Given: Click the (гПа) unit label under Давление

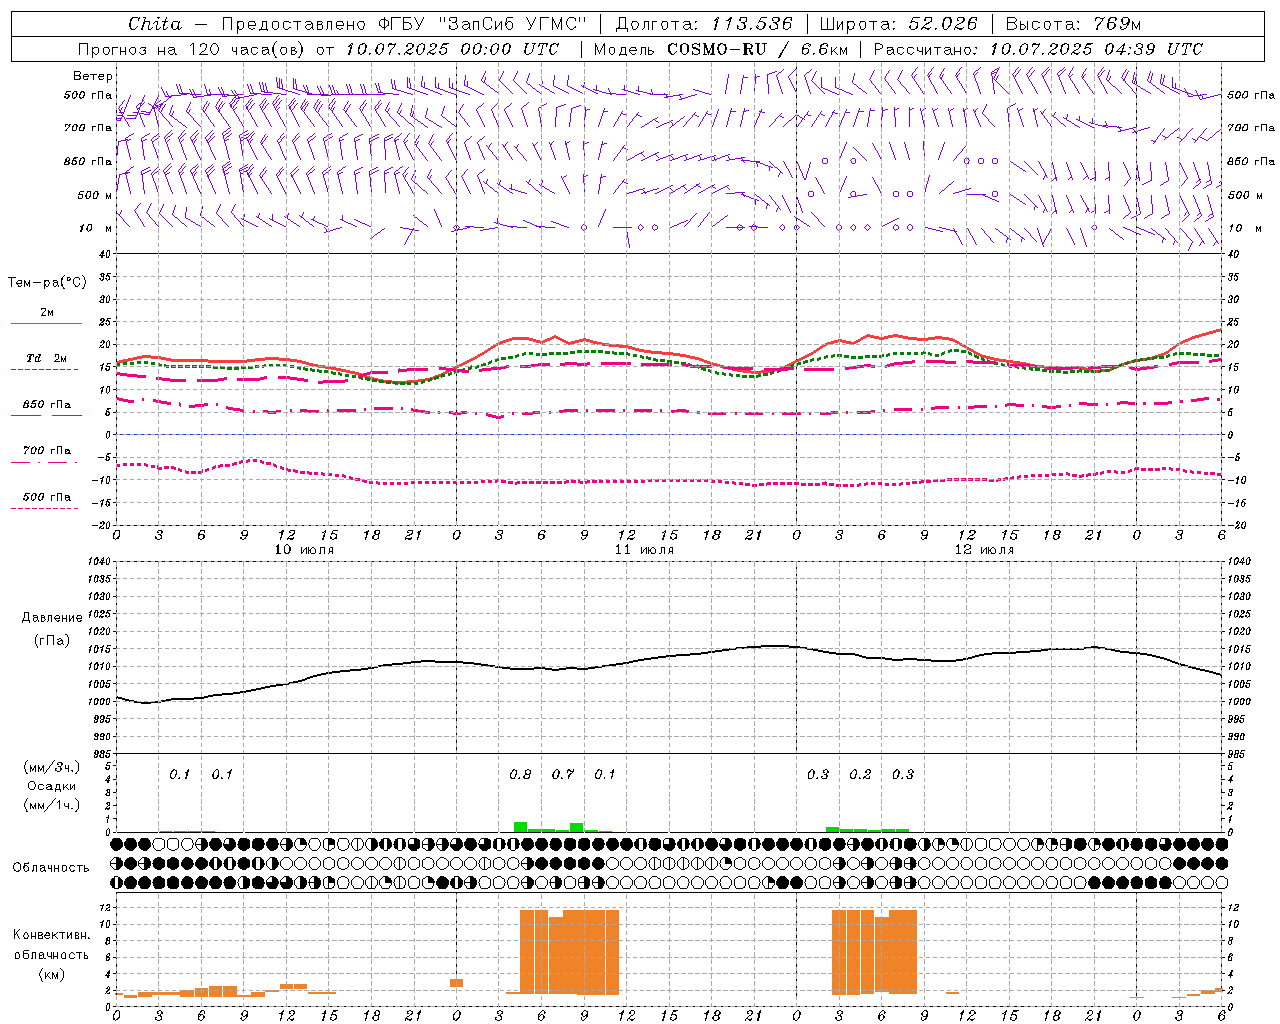Looking at the screenshot, I should coord(52,640).
